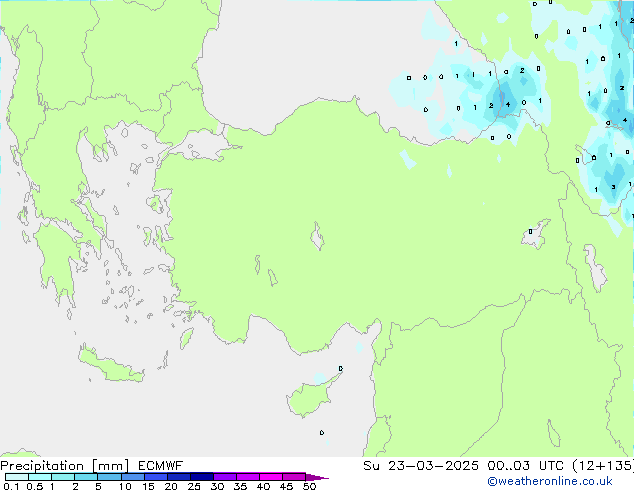
Task: Click the legend value '35'
Action: tap(240, 486)
